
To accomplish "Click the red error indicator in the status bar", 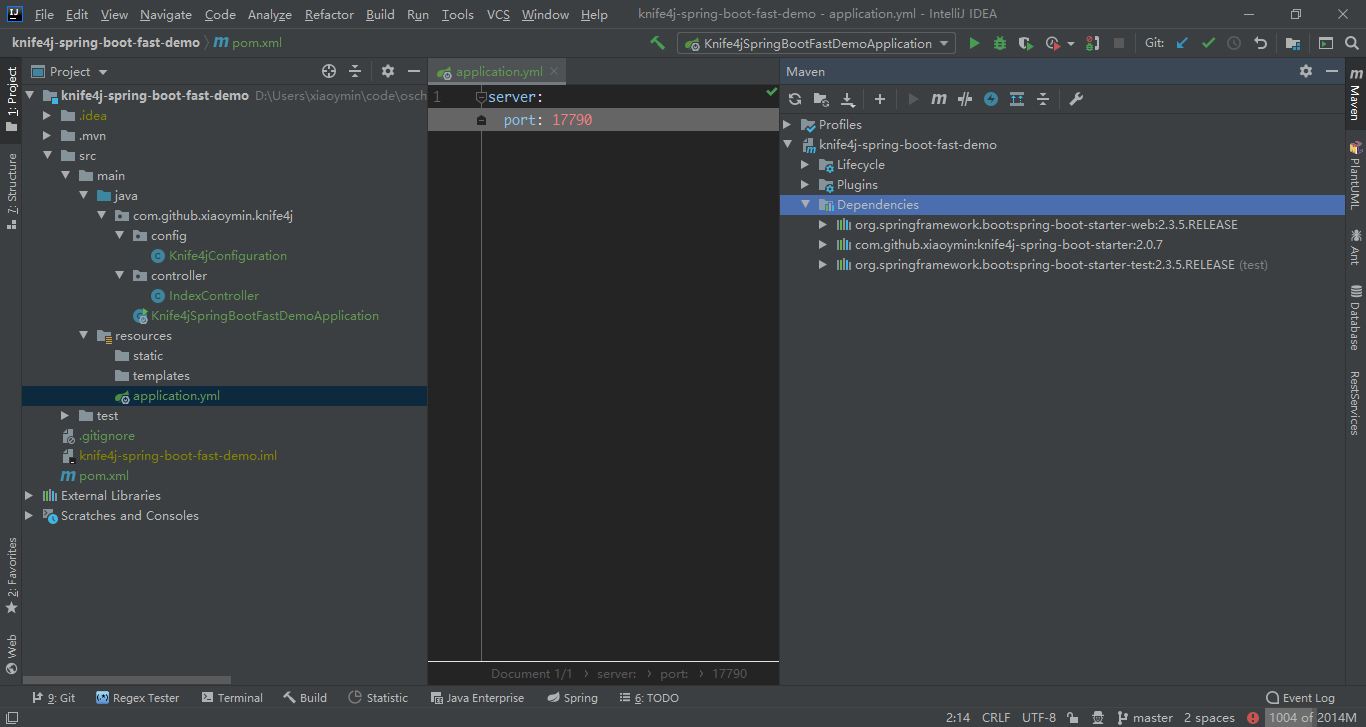I will [1253, 718].
